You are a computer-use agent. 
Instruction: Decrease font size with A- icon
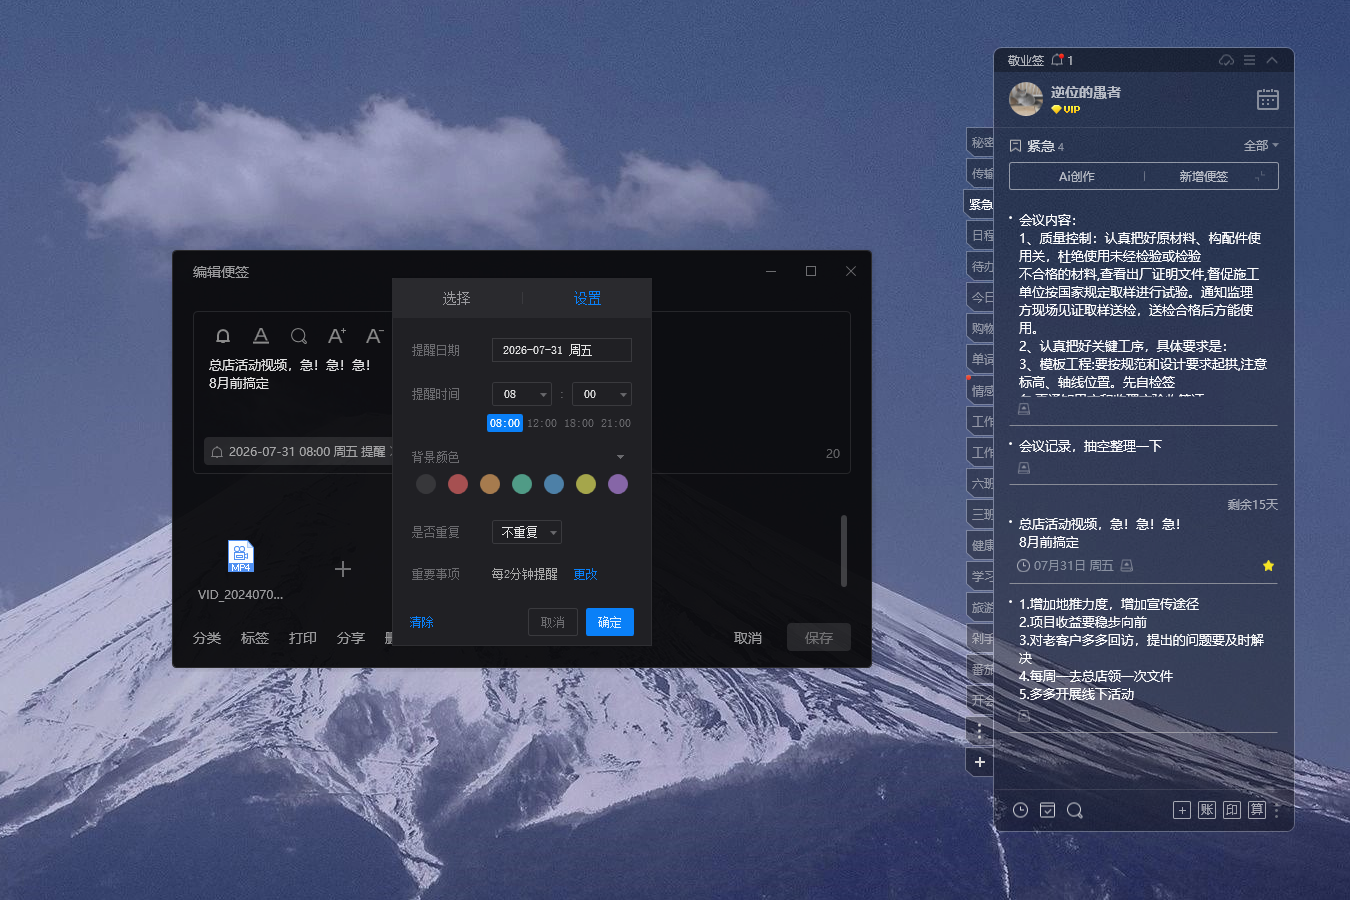(374, 336)
